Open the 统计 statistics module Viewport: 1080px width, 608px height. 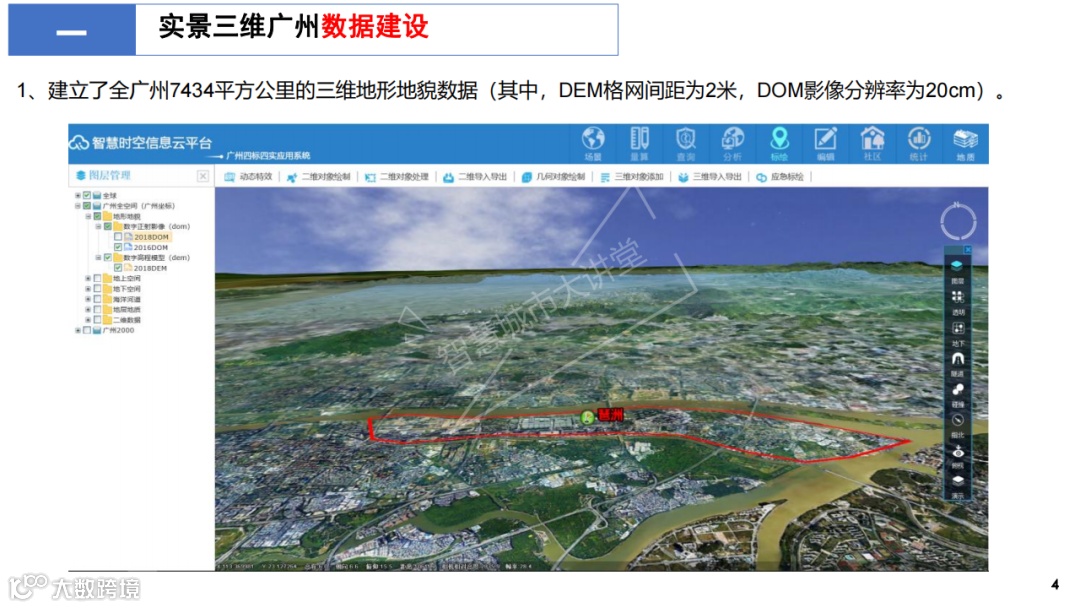[919, 143]
